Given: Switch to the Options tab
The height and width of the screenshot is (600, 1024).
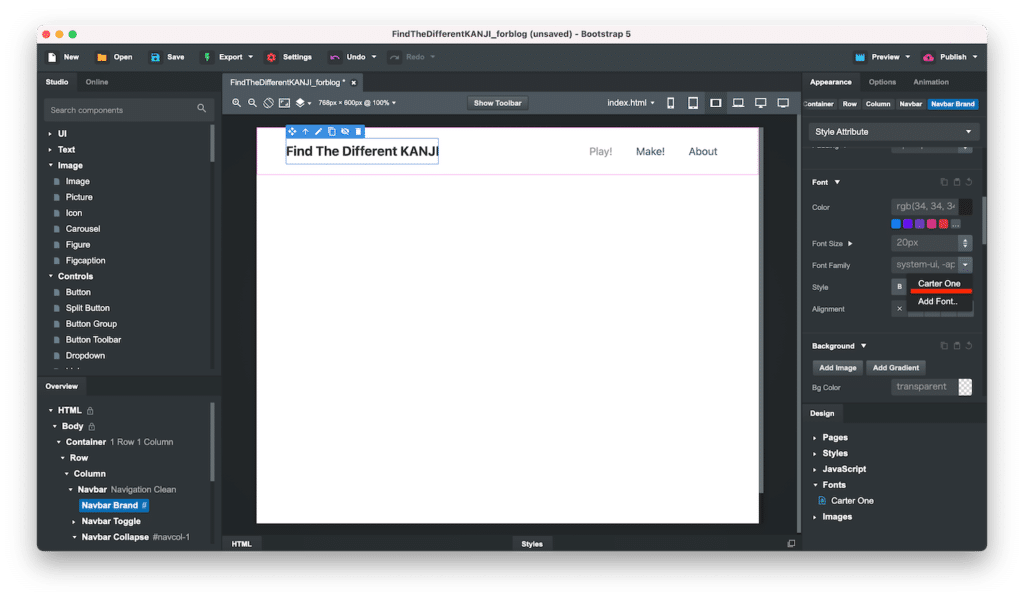Looking at the screenshot, I should click(x=881, y=82).
